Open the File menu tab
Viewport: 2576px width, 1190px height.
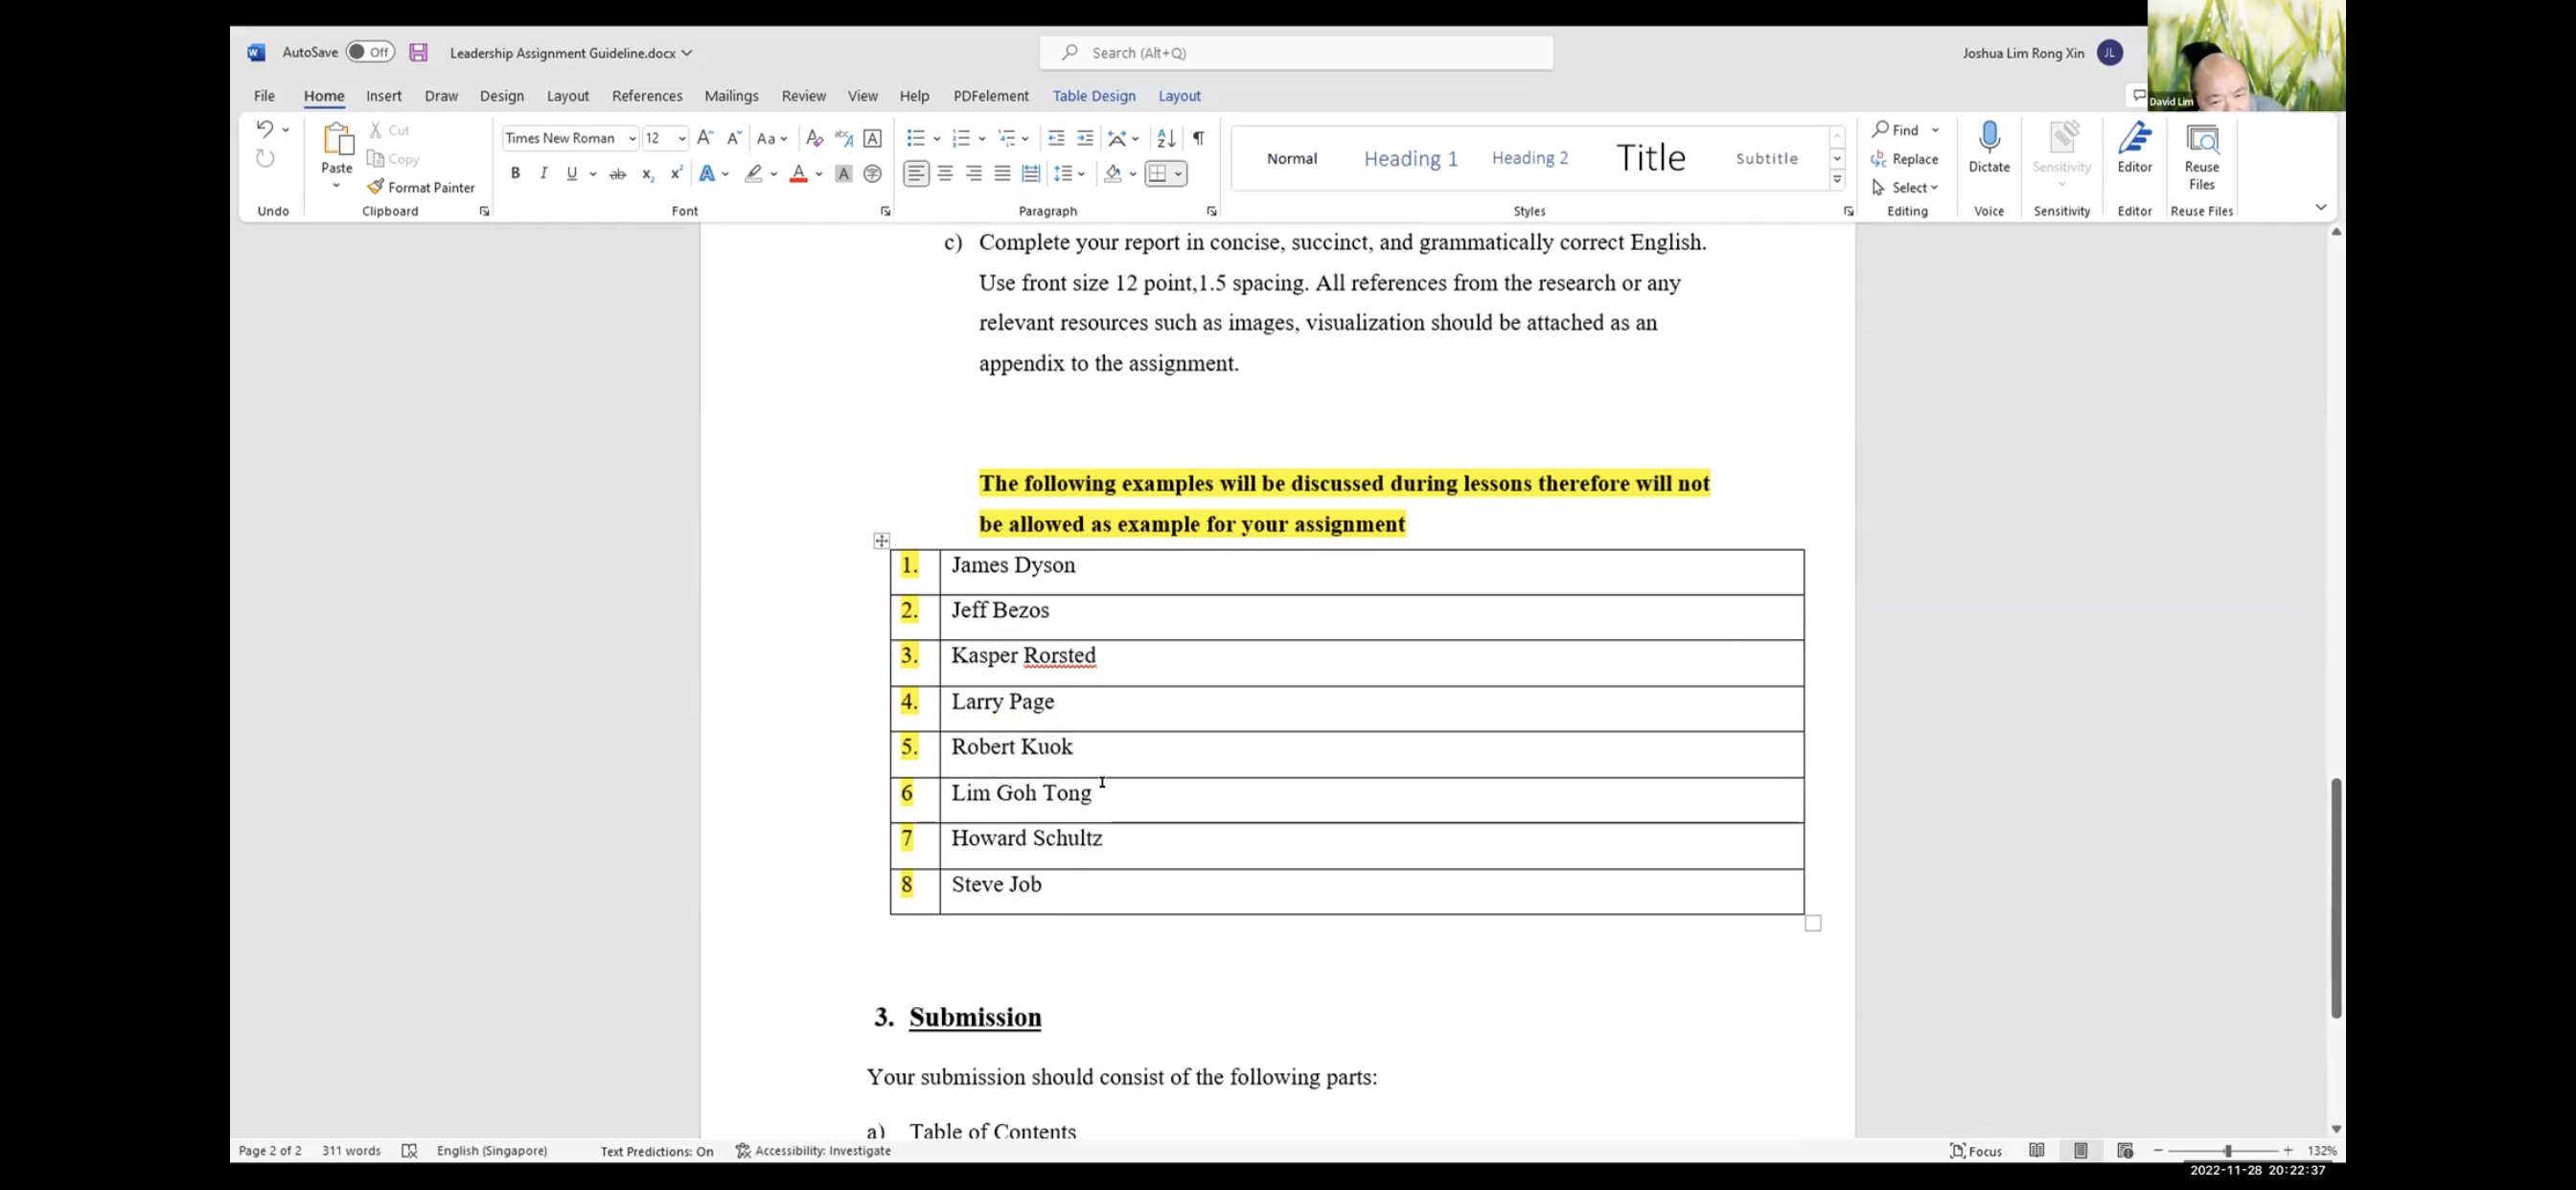[x=264, y=96]
